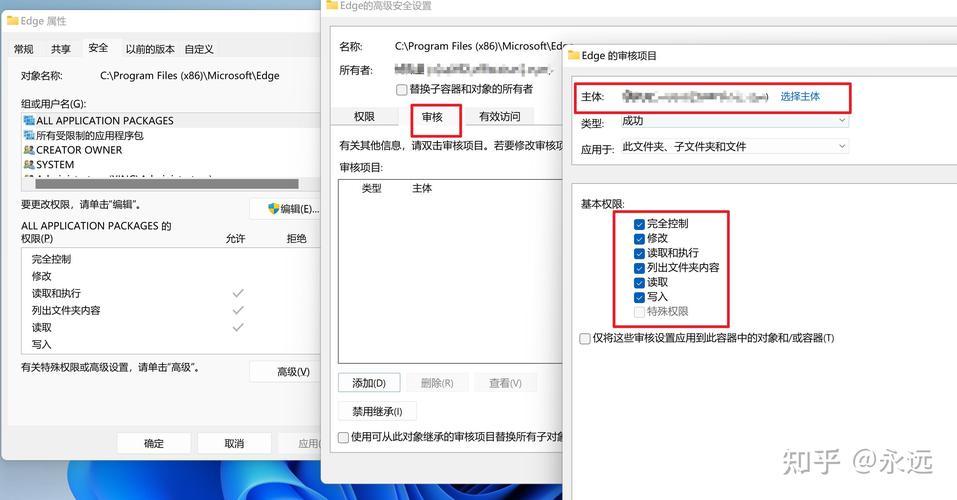Click the 添加(D) button
The height and width of the screenshot is (500, 957).
pyautogui.click(x=369, y=383)
